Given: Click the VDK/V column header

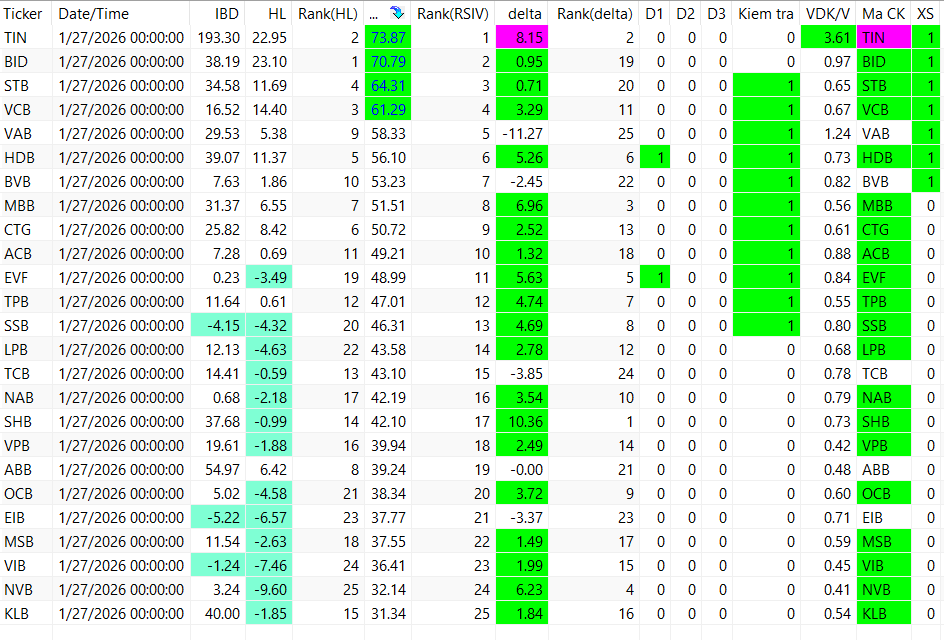Looking at the screenshot, I should point(828,13).
